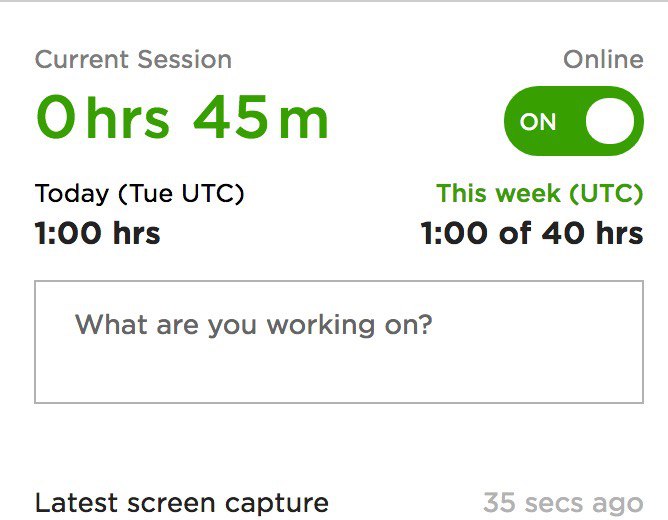Click the "Online" status label
Viewport: 668px width, 520px height.
coord(603,60)
